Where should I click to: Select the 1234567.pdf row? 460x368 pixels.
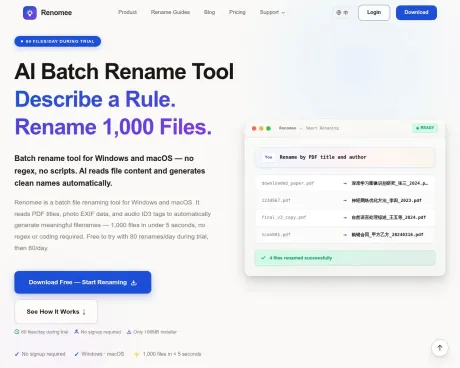345,200
